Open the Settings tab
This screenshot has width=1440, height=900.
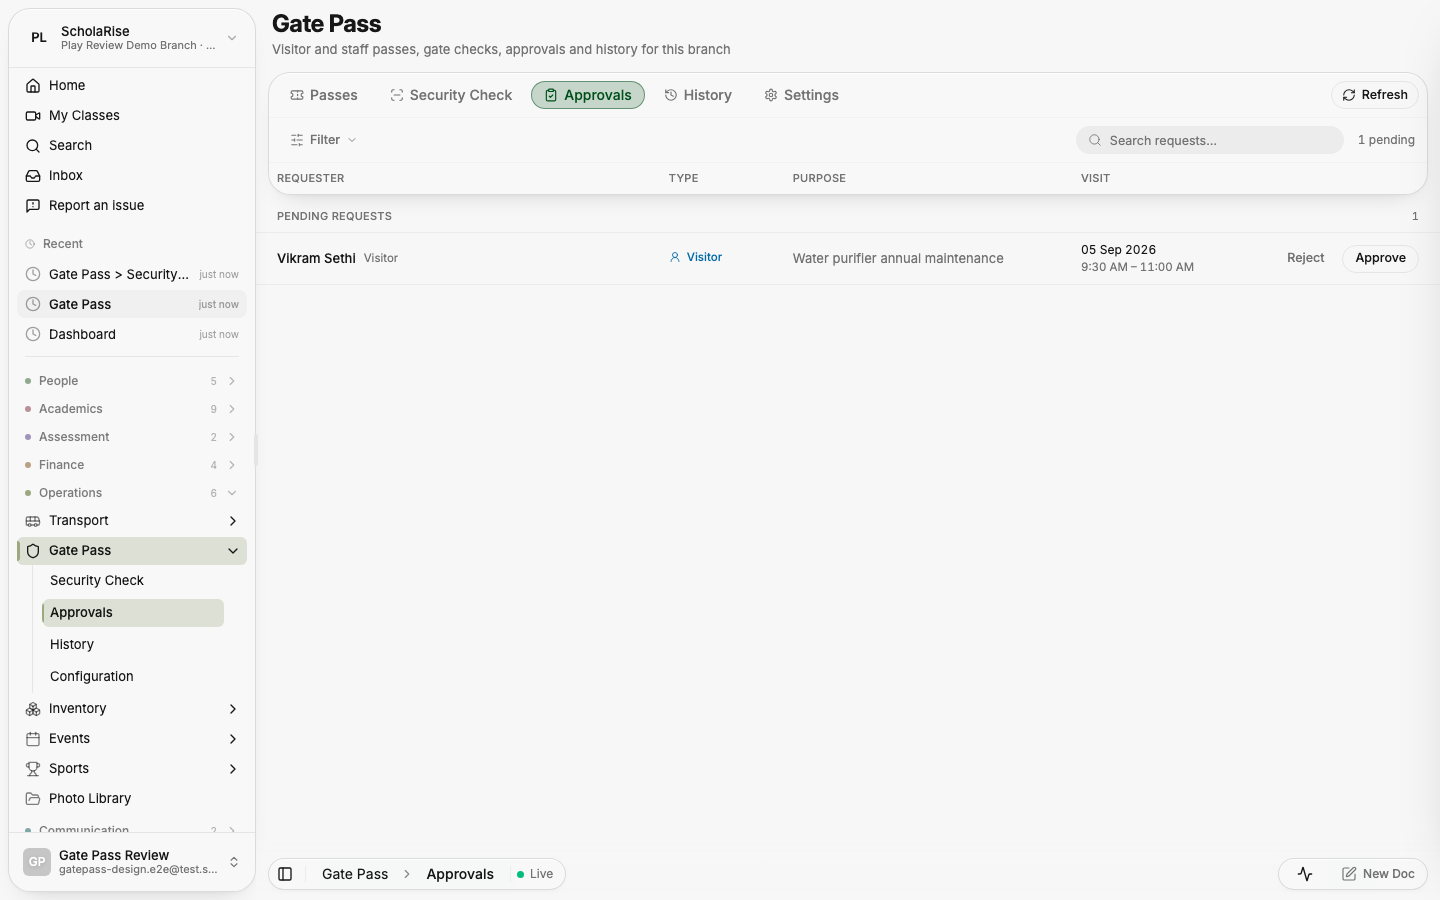(x=801, y=95)
